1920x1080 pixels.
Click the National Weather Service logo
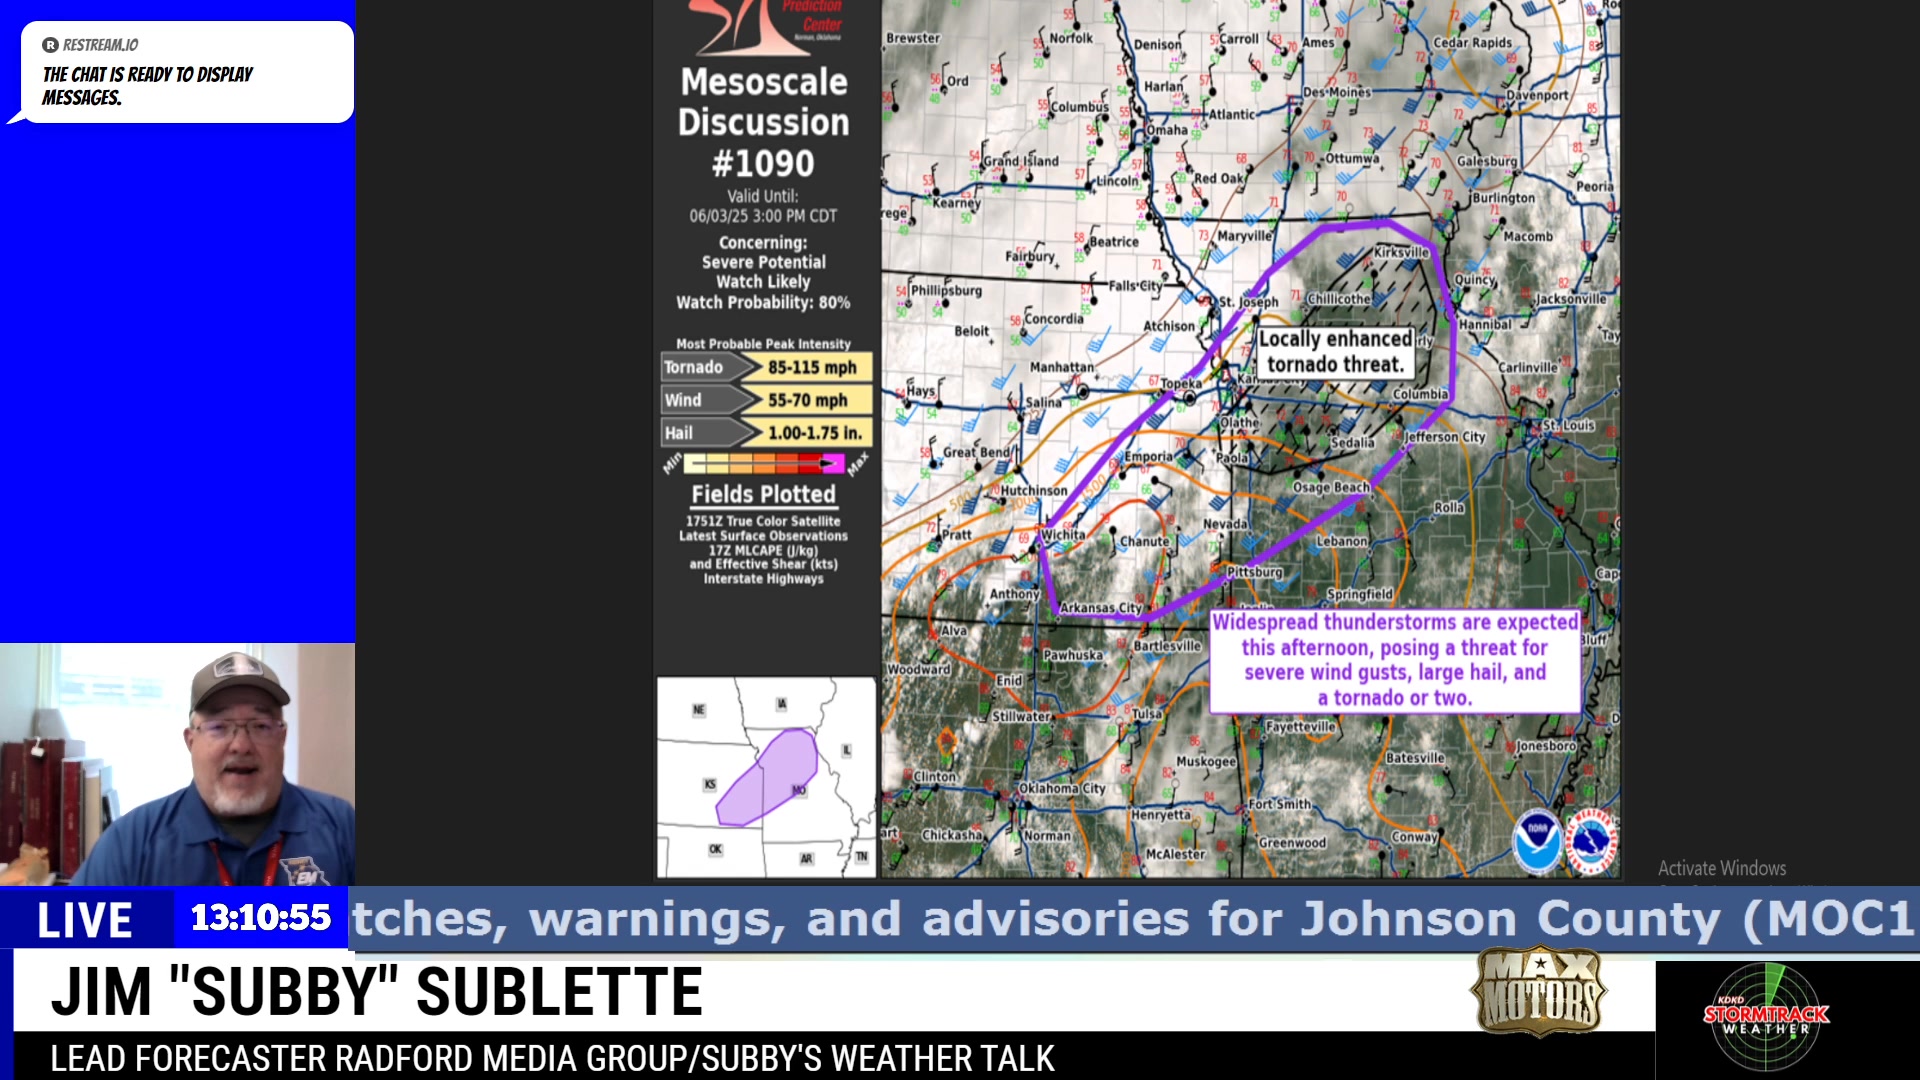click(x=1591, y=841)
